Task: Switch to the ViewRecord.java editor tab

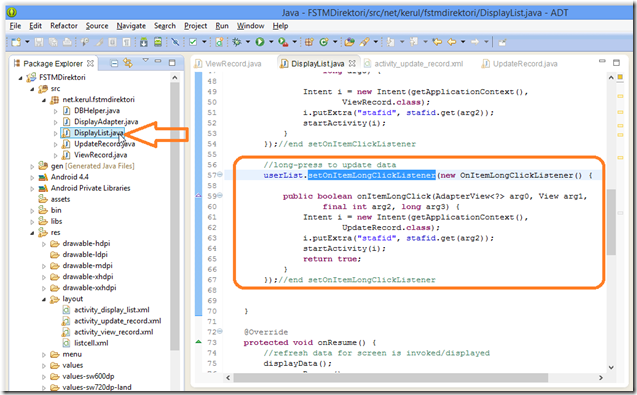Action: pos(228,64)
